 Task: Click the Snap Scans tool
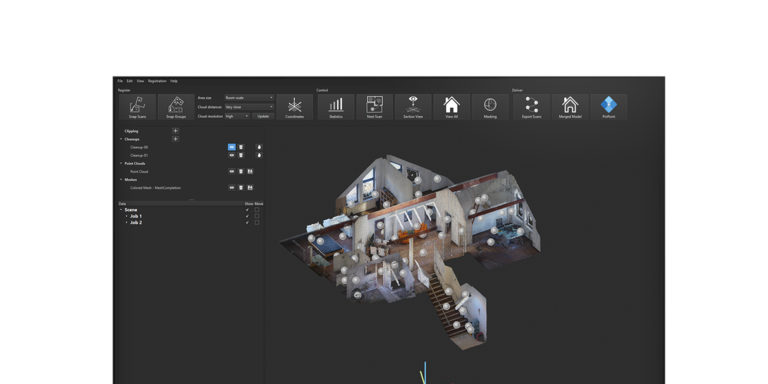[138, 107]
